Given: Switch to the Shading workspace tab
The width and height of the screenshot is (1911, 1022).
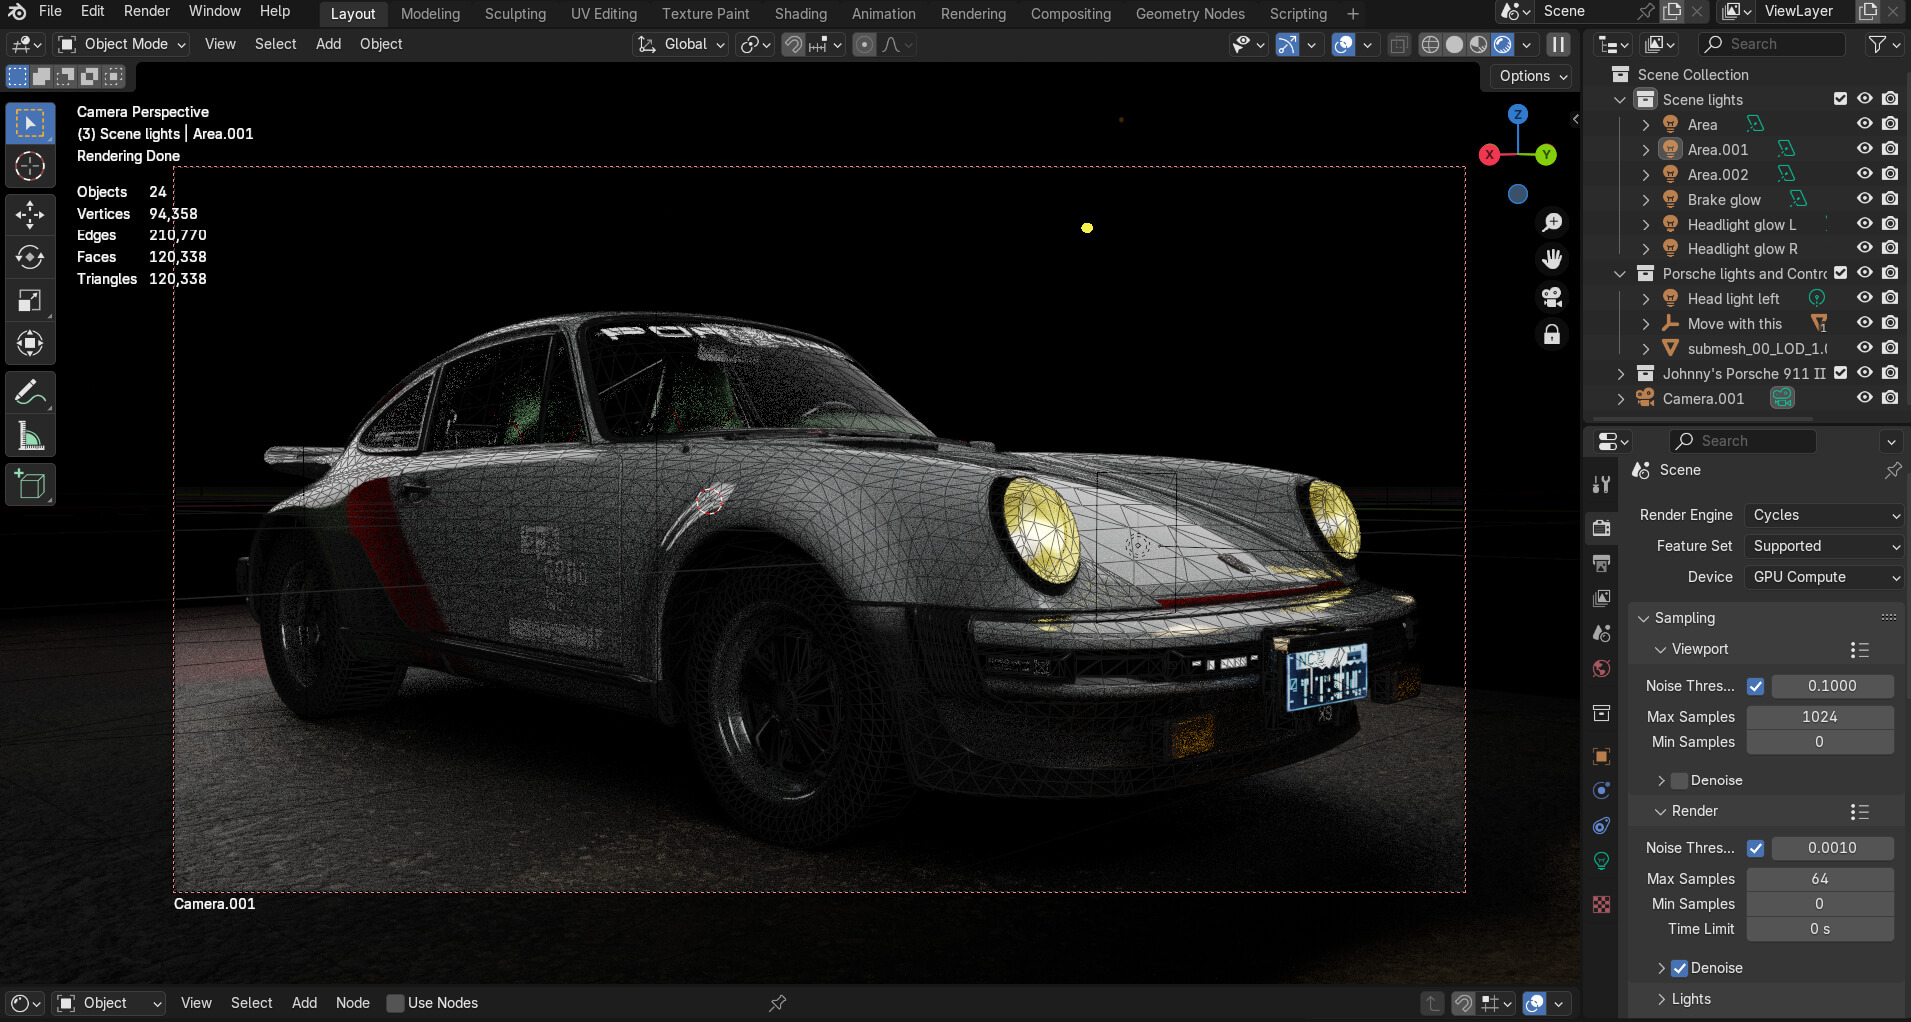Looking at the screenshot, I should coord(800,14).
